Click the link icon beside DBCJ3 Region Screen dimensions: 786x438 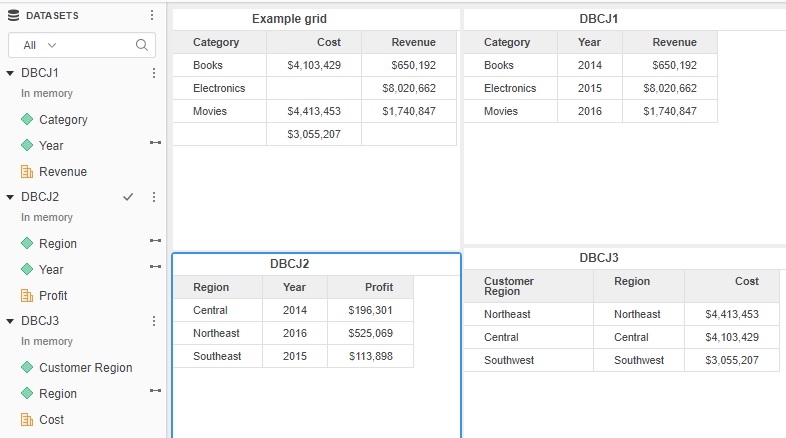tap(155, 393)
